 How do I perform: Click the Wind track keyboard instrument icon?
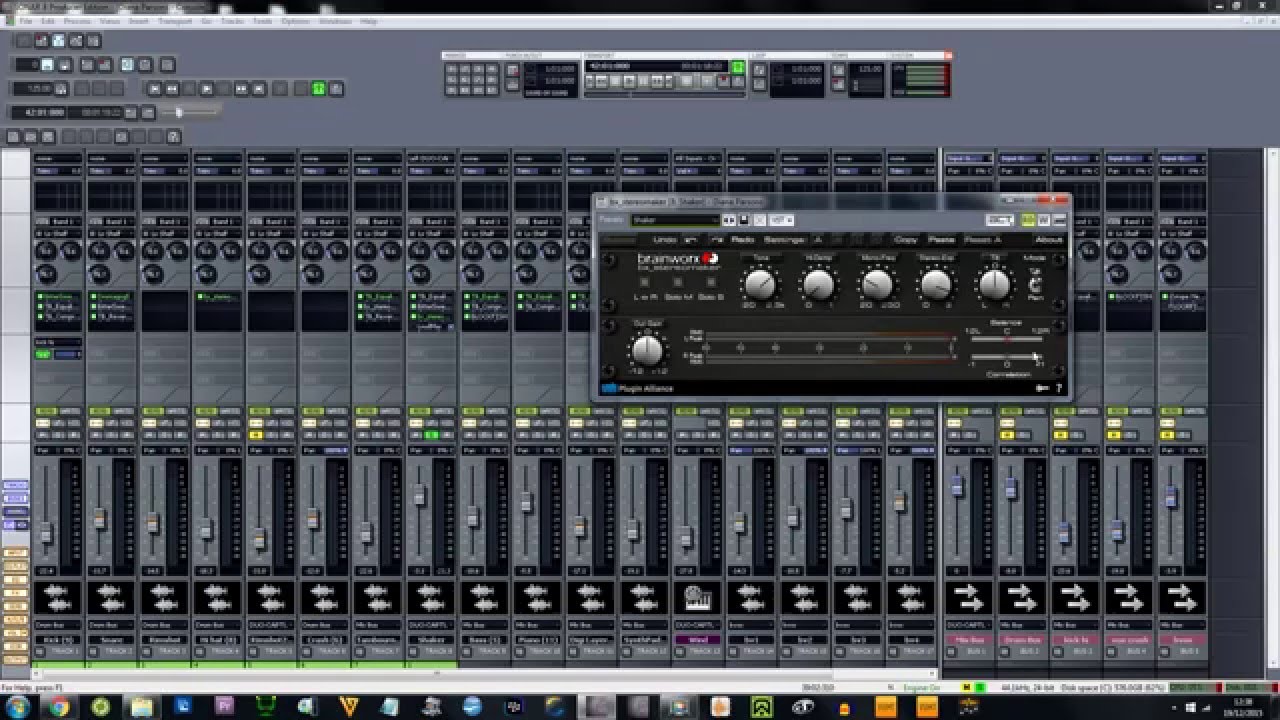(696, 598)
